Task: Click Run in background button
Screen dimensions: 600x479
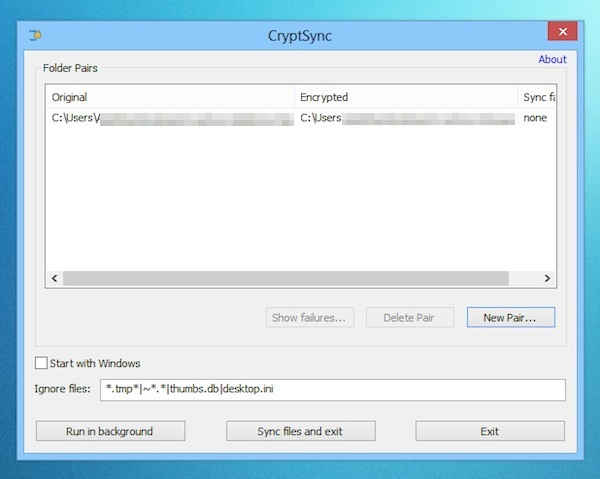Action: click(x=111, y=431)
